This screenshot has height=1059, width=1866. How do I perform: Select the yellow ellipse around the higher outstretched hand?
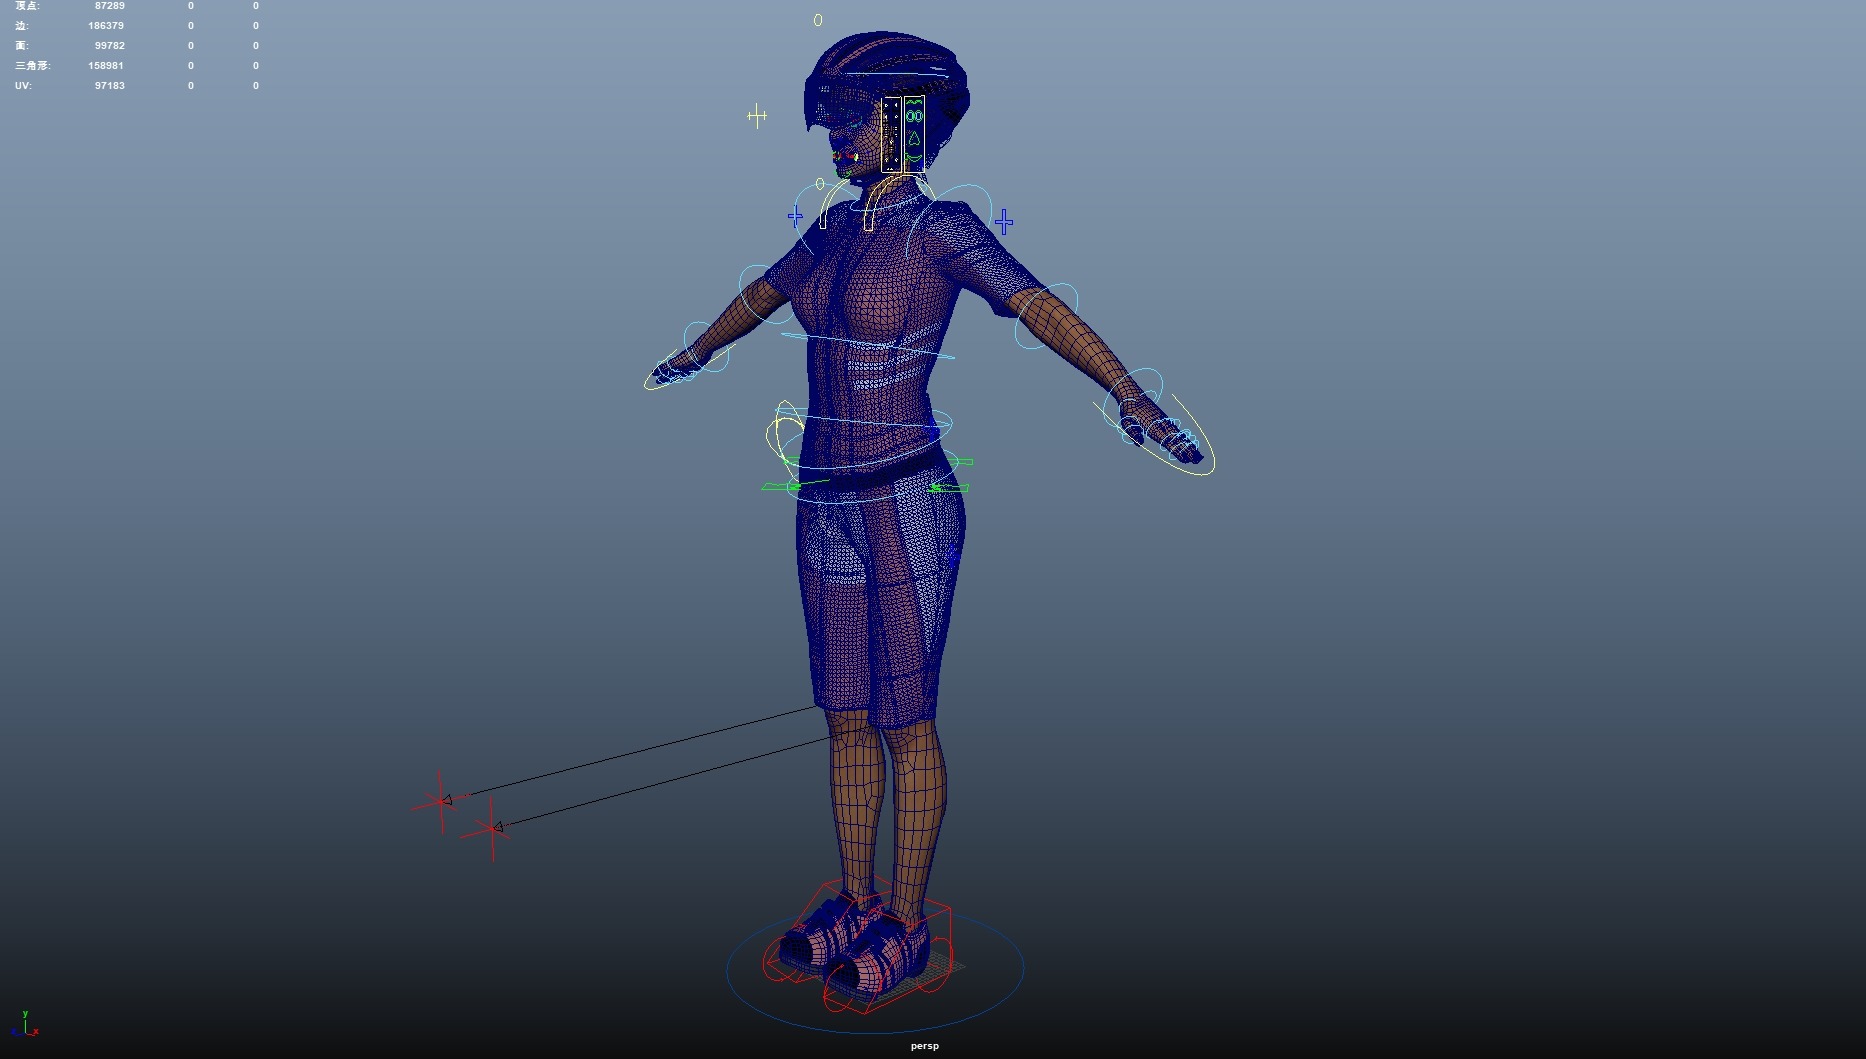click(690, 365)
